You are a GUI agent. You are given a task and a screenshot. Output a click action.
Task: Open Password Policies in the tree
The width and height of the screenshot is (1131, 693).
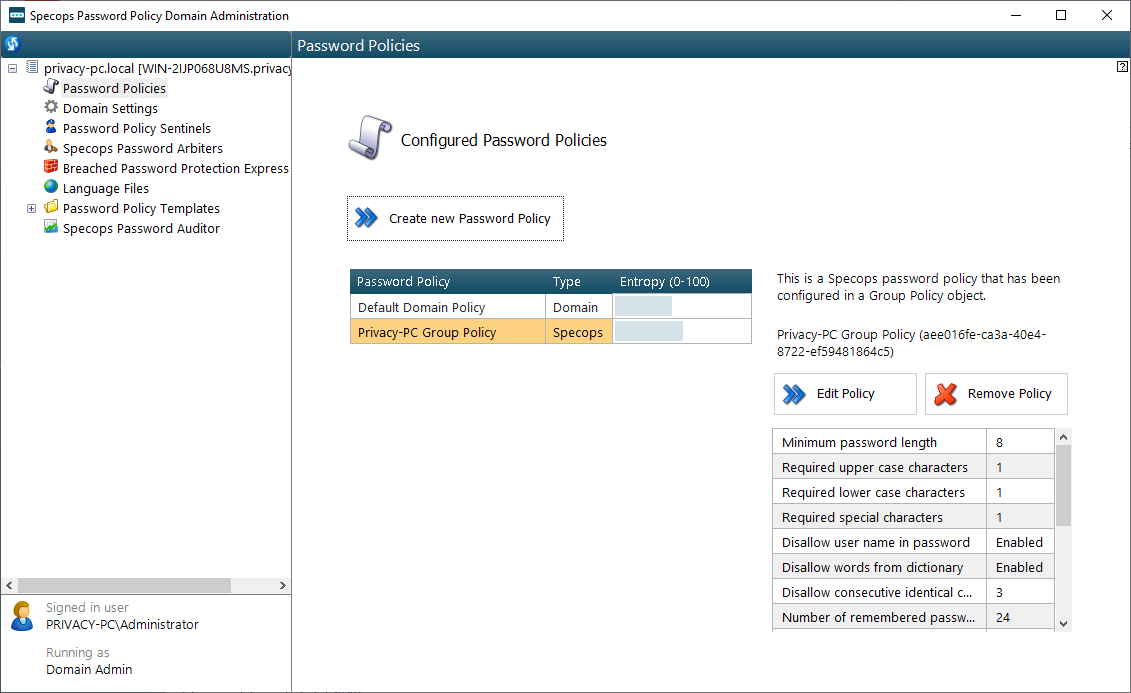pos(114,88)
